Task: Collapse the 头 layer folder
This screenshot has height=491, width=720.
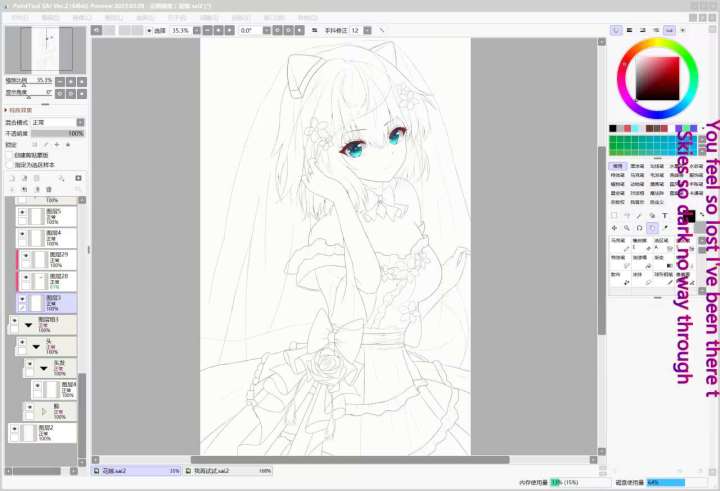Action: (36, 346)
